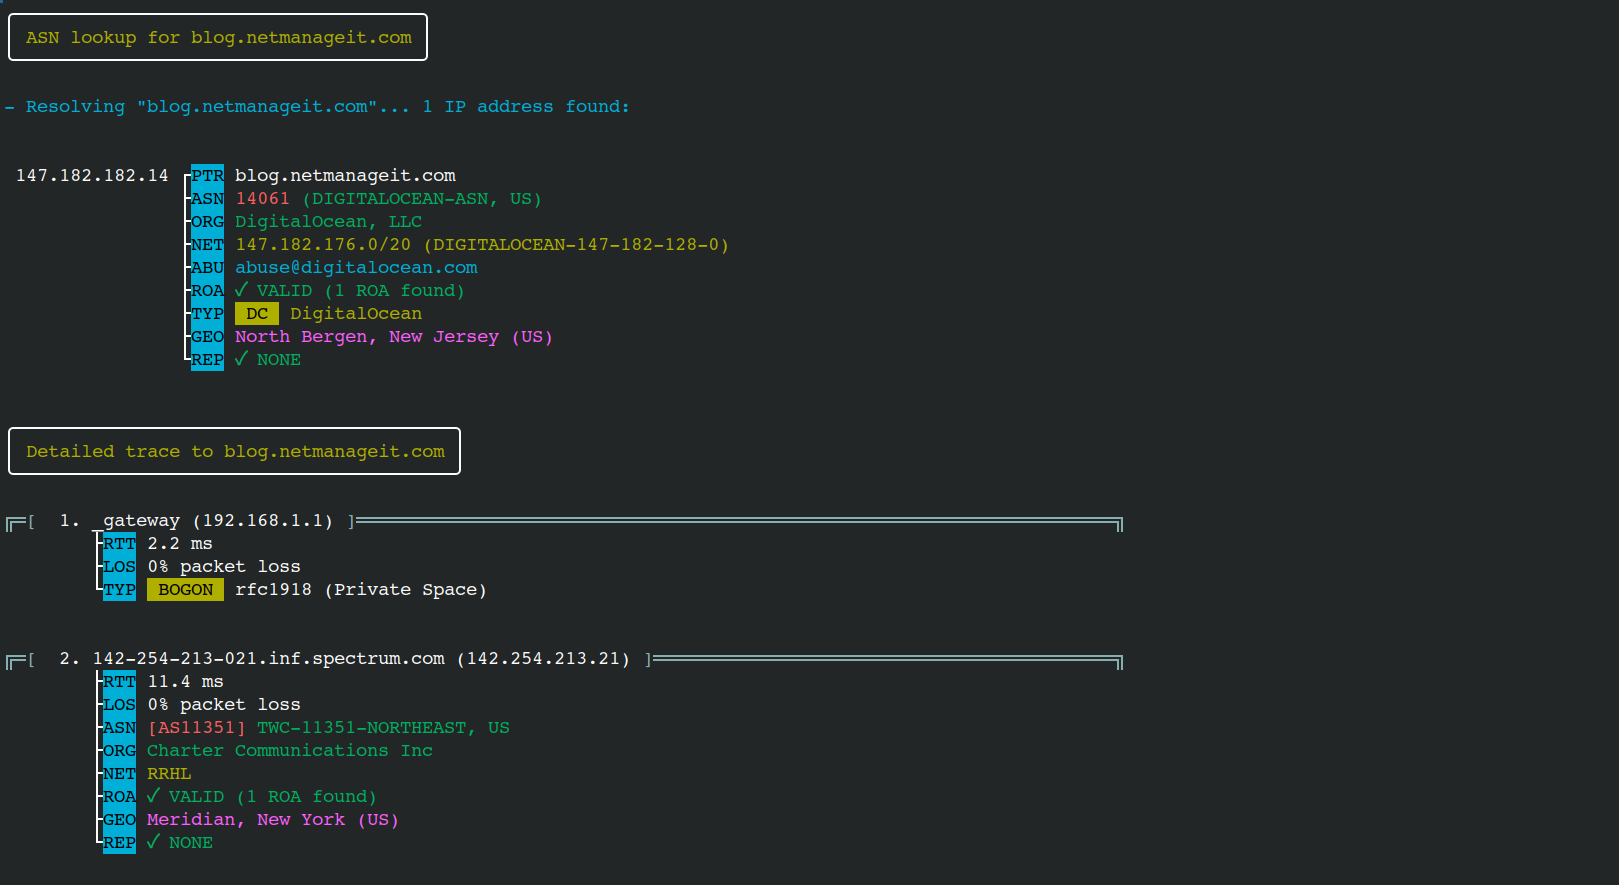Click the gateway (192.168.1.1) hop title
This screenshot has width=1619, height=885.
pyautogui.click(x=217, y=521)
